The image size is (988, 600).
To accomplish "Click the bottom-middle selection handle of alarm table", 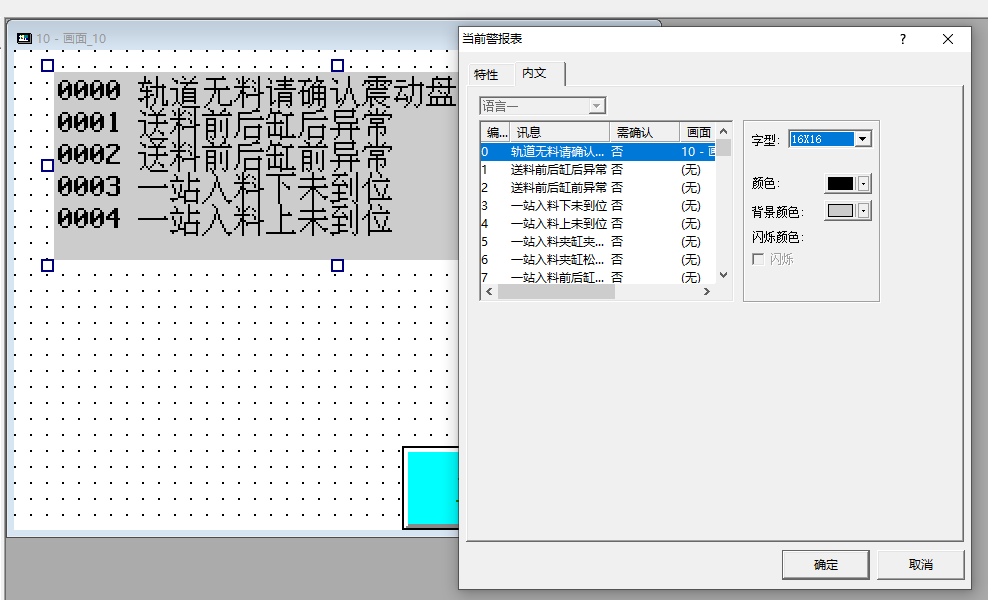I will click(x=337, y=265).
